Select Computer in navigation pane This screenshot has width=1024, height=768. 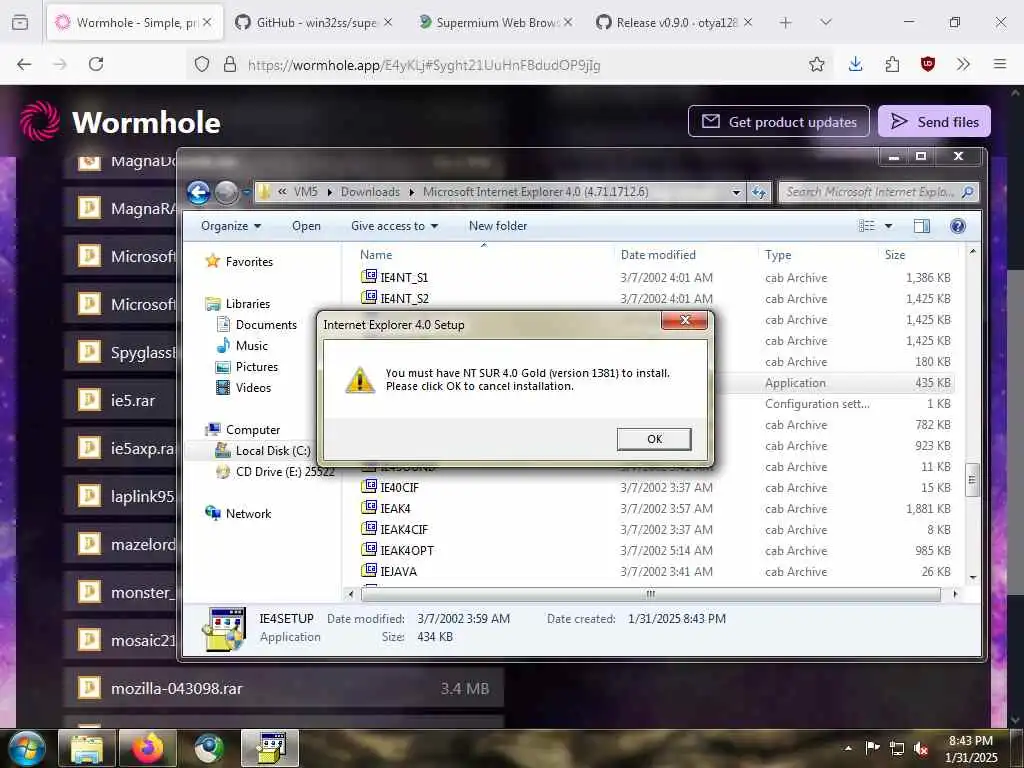pos(242,430)
